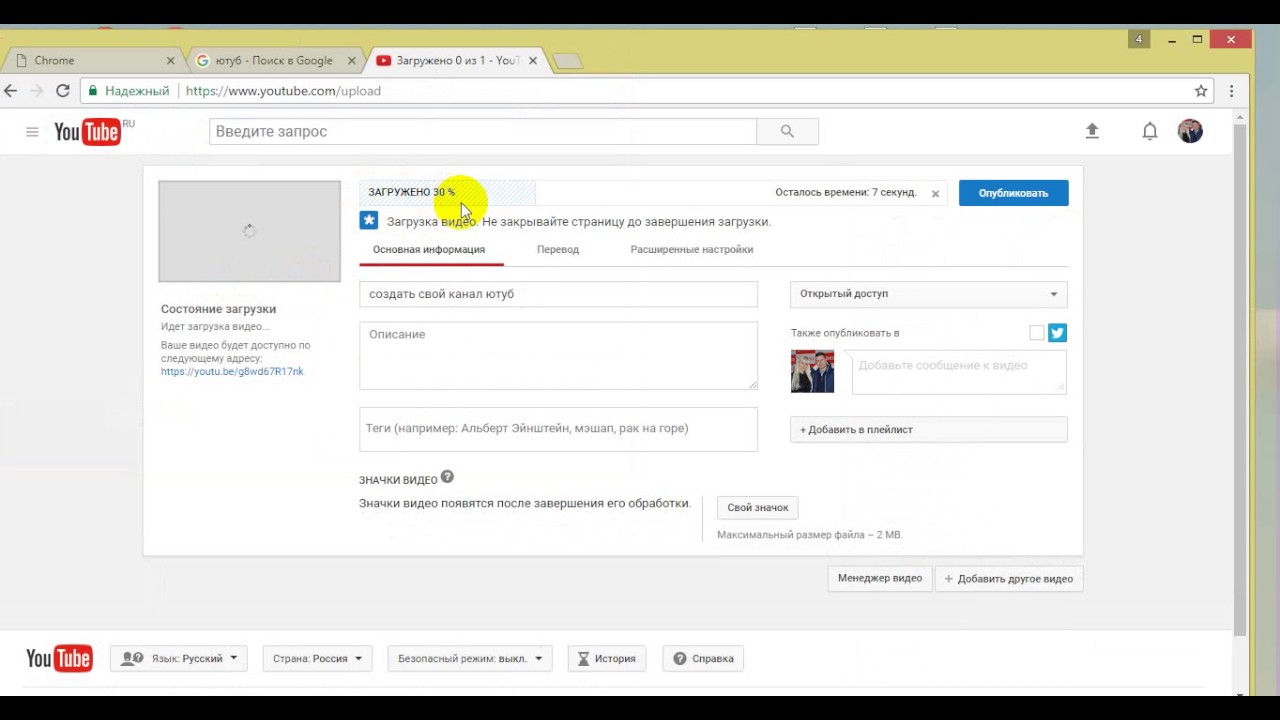Image resolution: width=1280 pixels, height=720 pixels.
Task: Open the YouTube hamburger guide menu
Action: (32, 132)
